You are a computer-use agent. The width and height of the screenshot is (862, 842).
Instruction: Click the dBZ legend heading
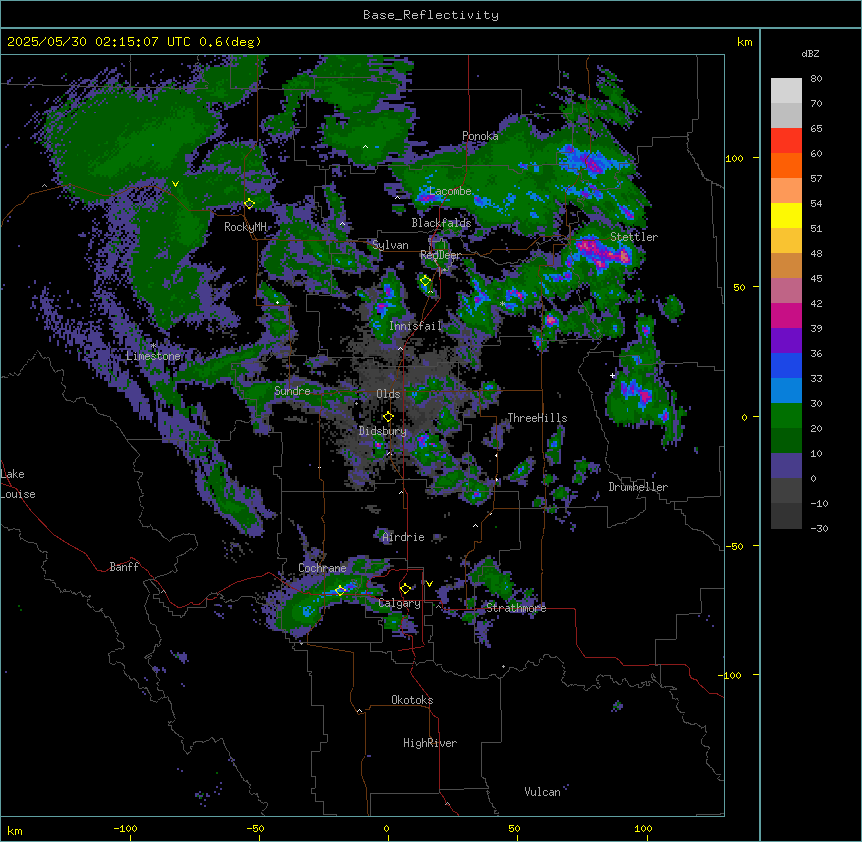[810, 53]
